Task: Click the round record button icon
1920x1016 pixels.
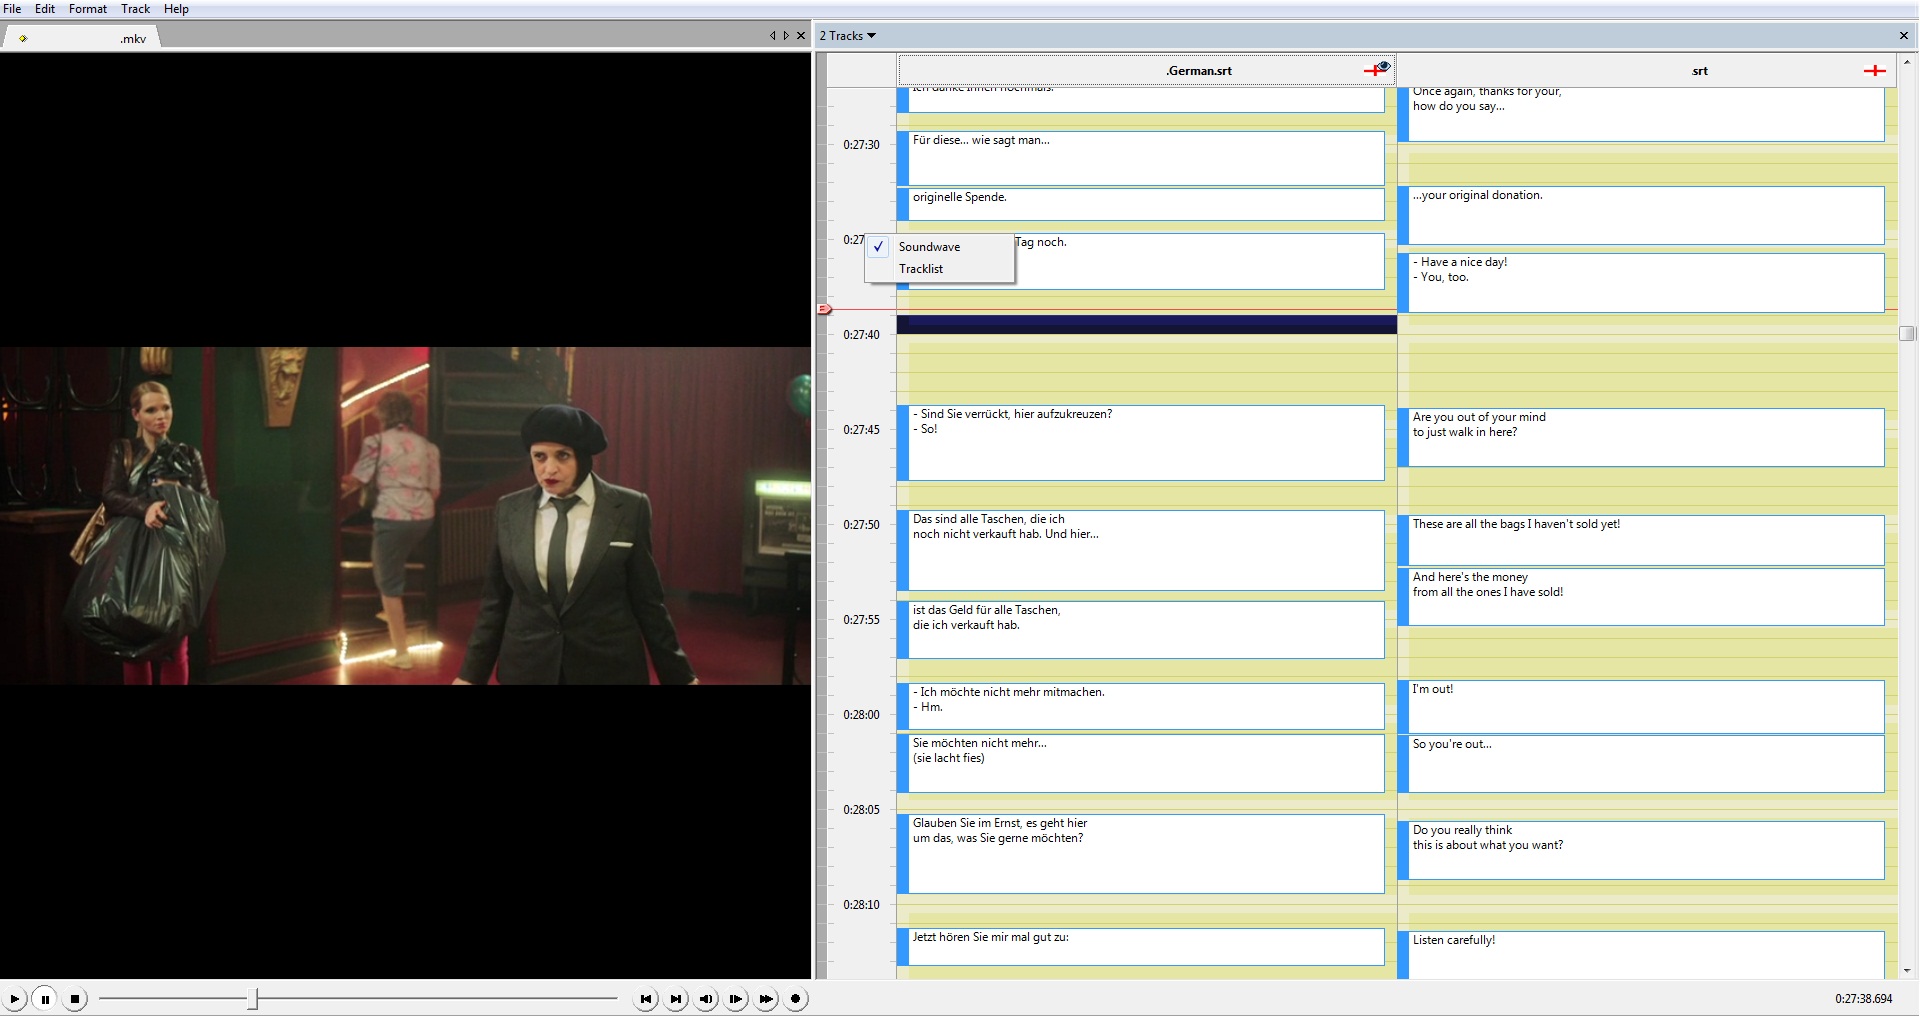Action: pos(796,999)
